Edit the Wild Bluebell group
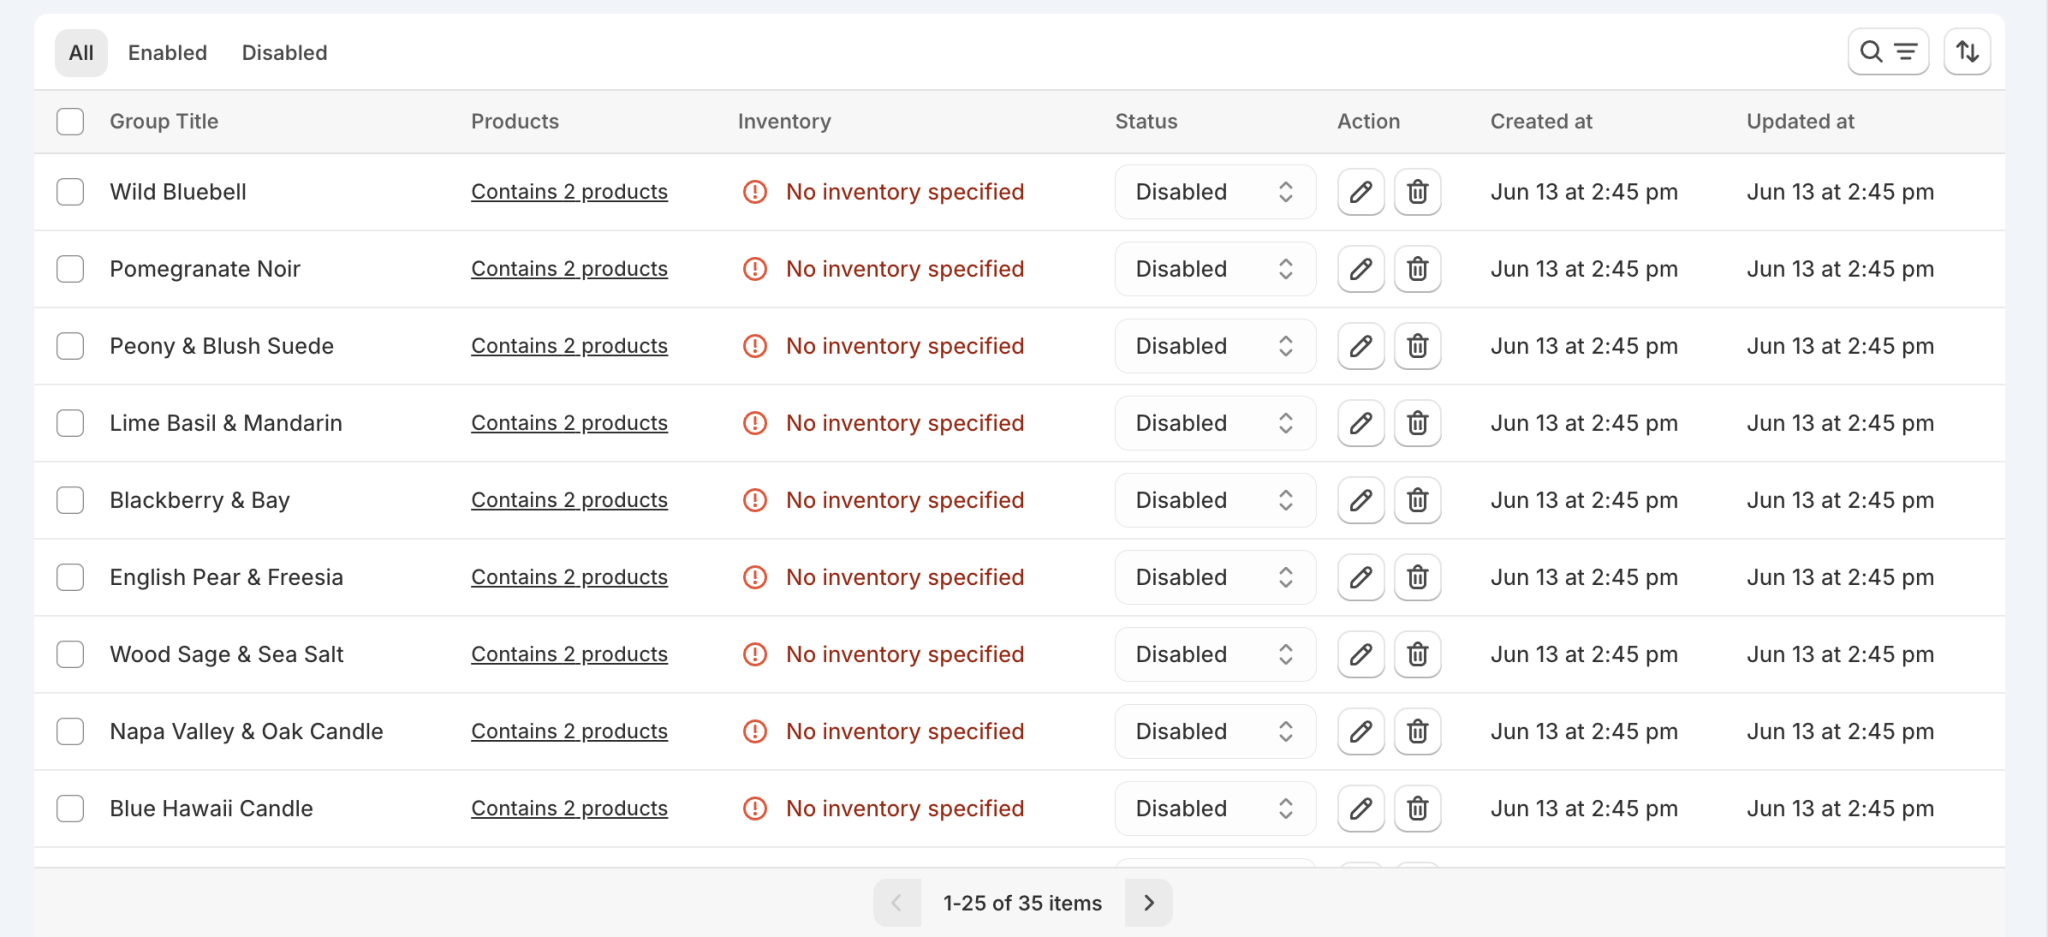2048x937 pixels. click(x=1360, y=191)
